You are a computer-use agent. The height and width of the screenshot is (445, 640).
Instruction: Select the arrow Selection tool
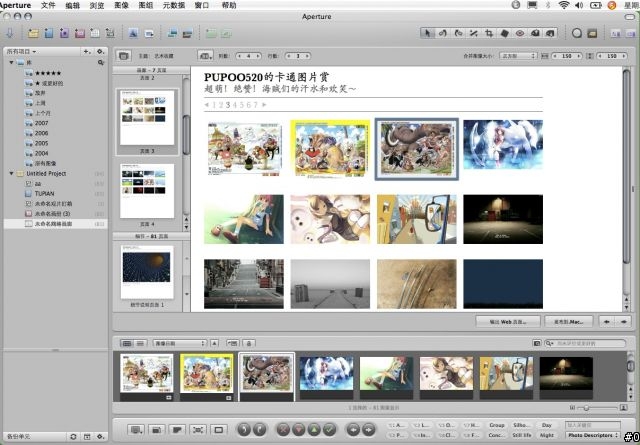click(x=427, y=33)
